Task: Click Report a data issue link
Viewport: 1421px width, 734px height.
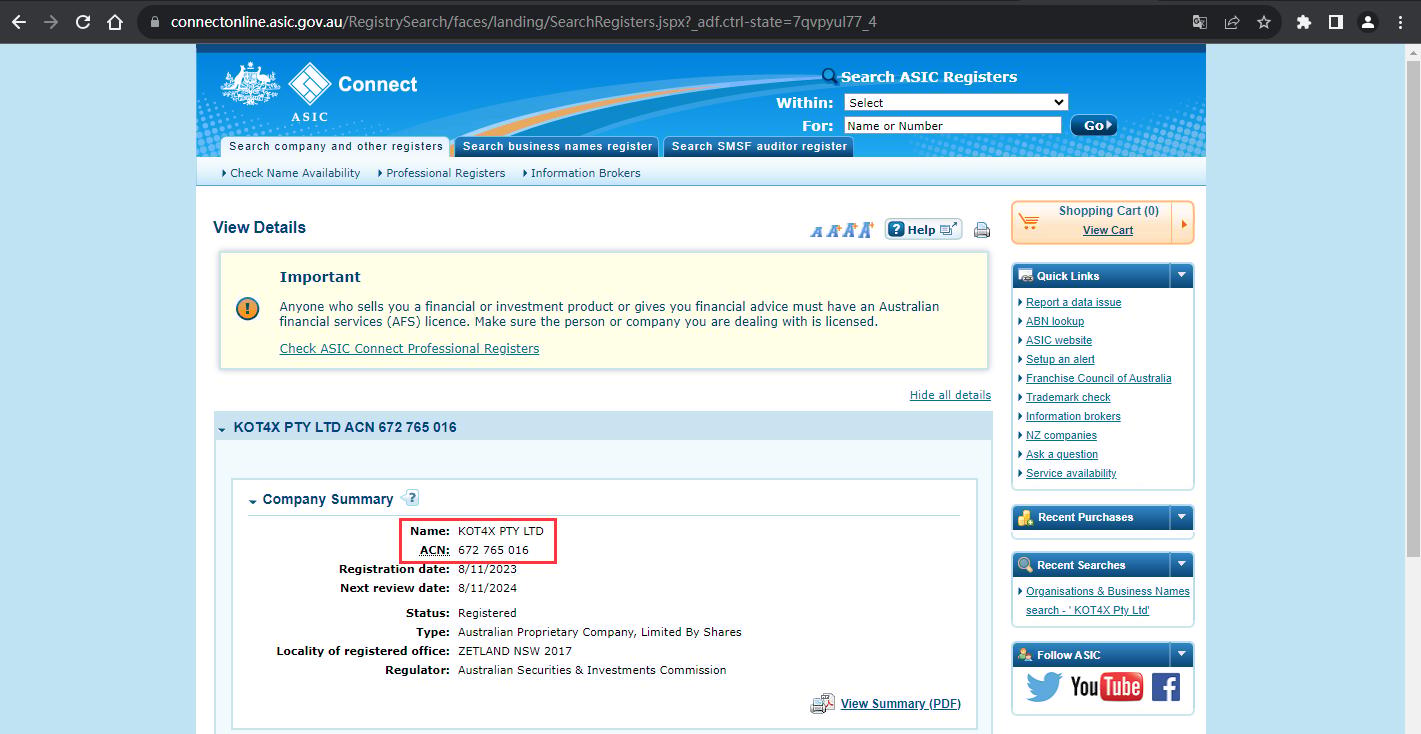Action: pyautogui.click(x=1073, y=302)
